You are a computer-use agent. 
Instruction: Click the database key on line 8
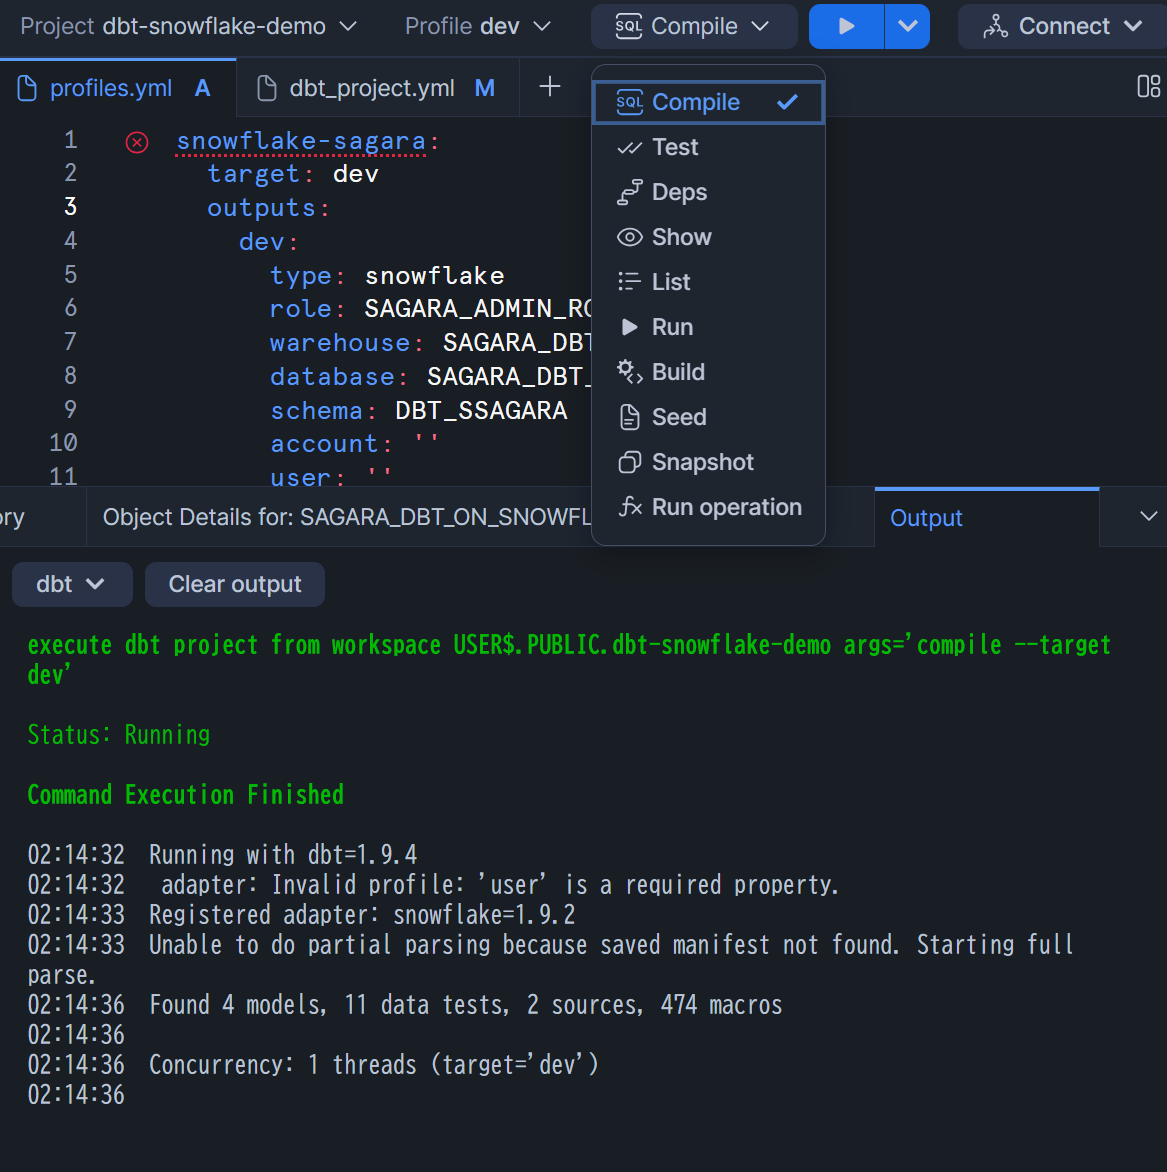tap(333, 377)
